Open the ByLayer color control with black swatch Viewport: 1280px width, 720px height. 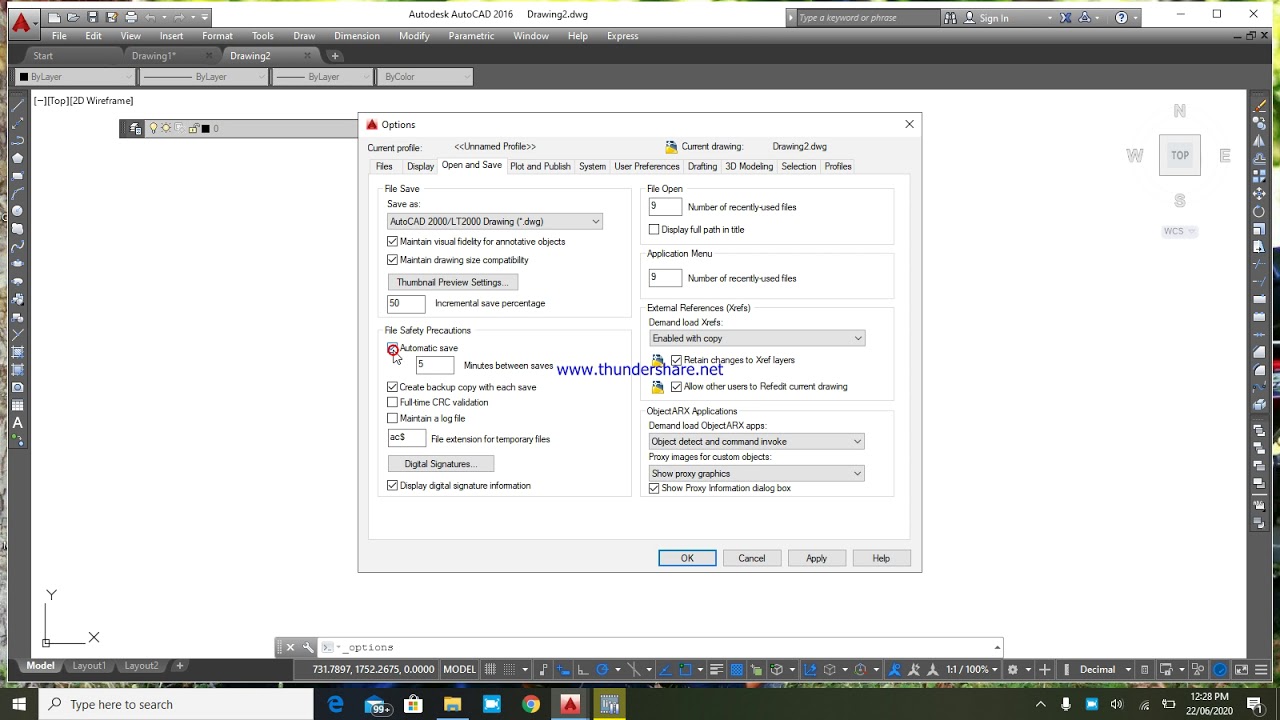[75, 77]
